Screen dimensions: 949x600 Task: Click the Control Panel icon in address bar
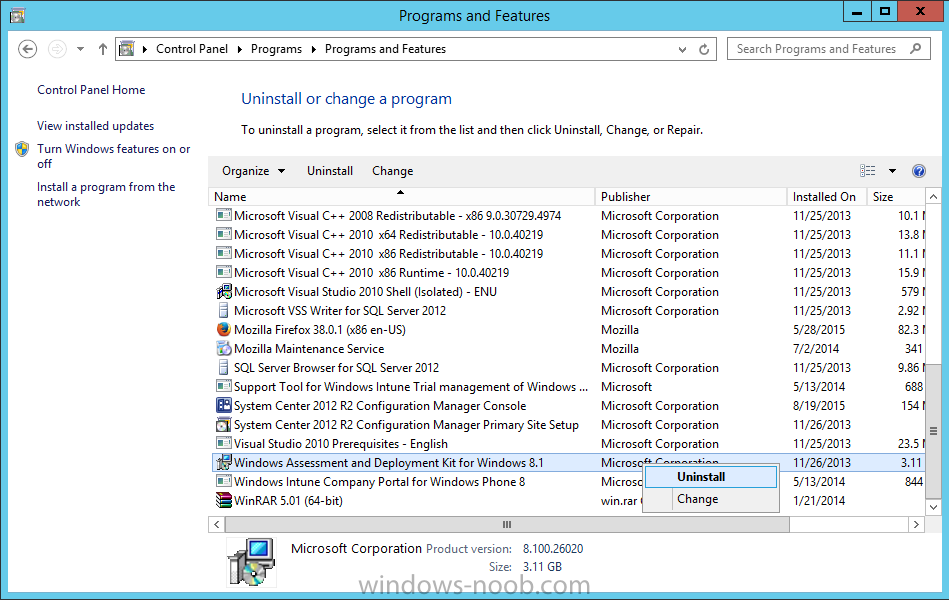click(126, 48)
